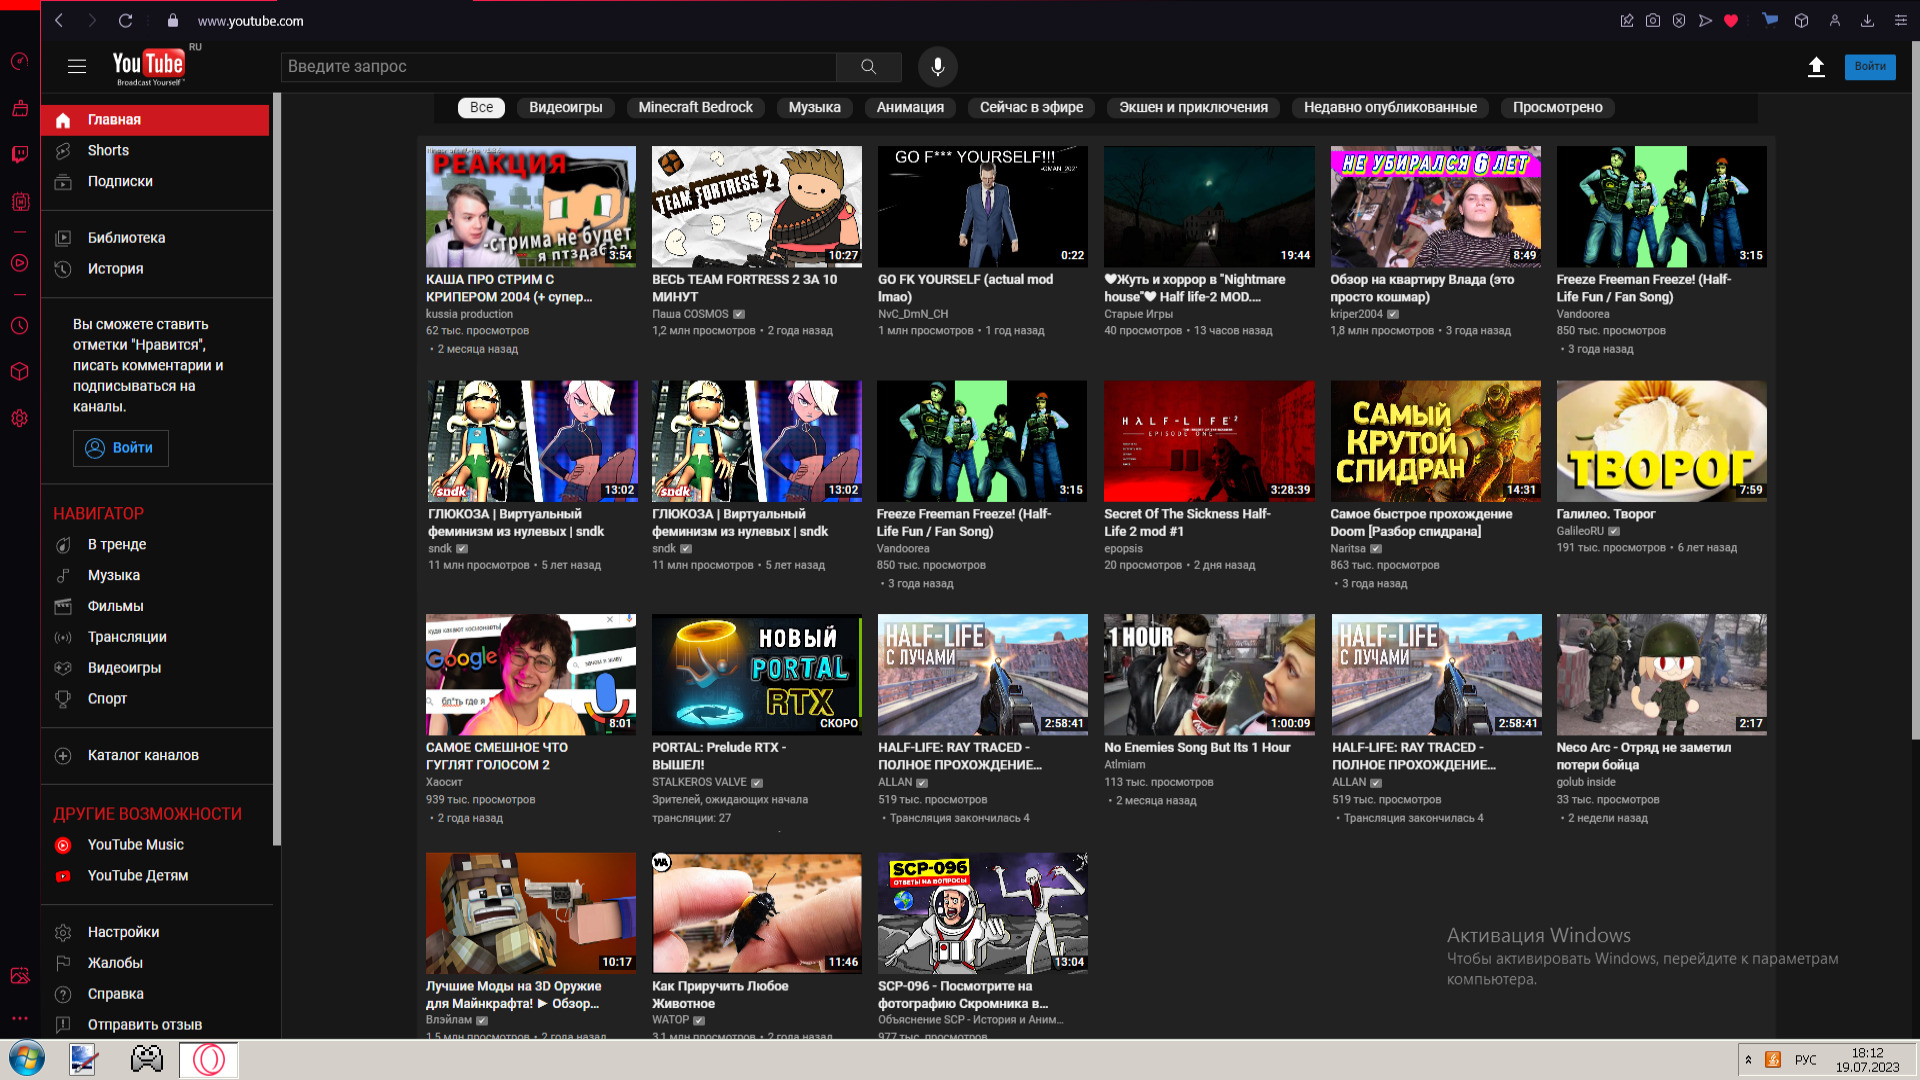This screenshot has width=1920, height=1080.
Task: Enable the Сейчас в эфире filter
Action: pos(1031,108)
